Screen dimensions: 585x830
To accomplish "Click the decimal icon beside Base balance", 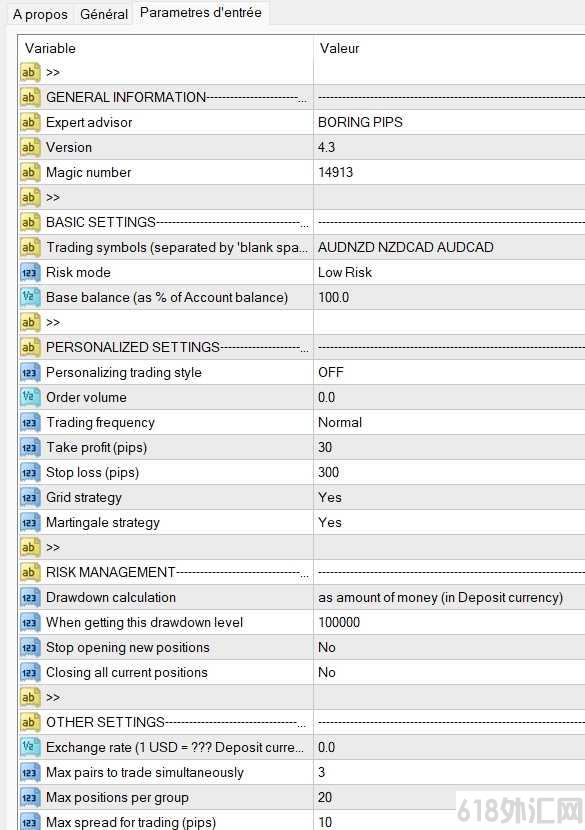I will (x=30, y=297).
